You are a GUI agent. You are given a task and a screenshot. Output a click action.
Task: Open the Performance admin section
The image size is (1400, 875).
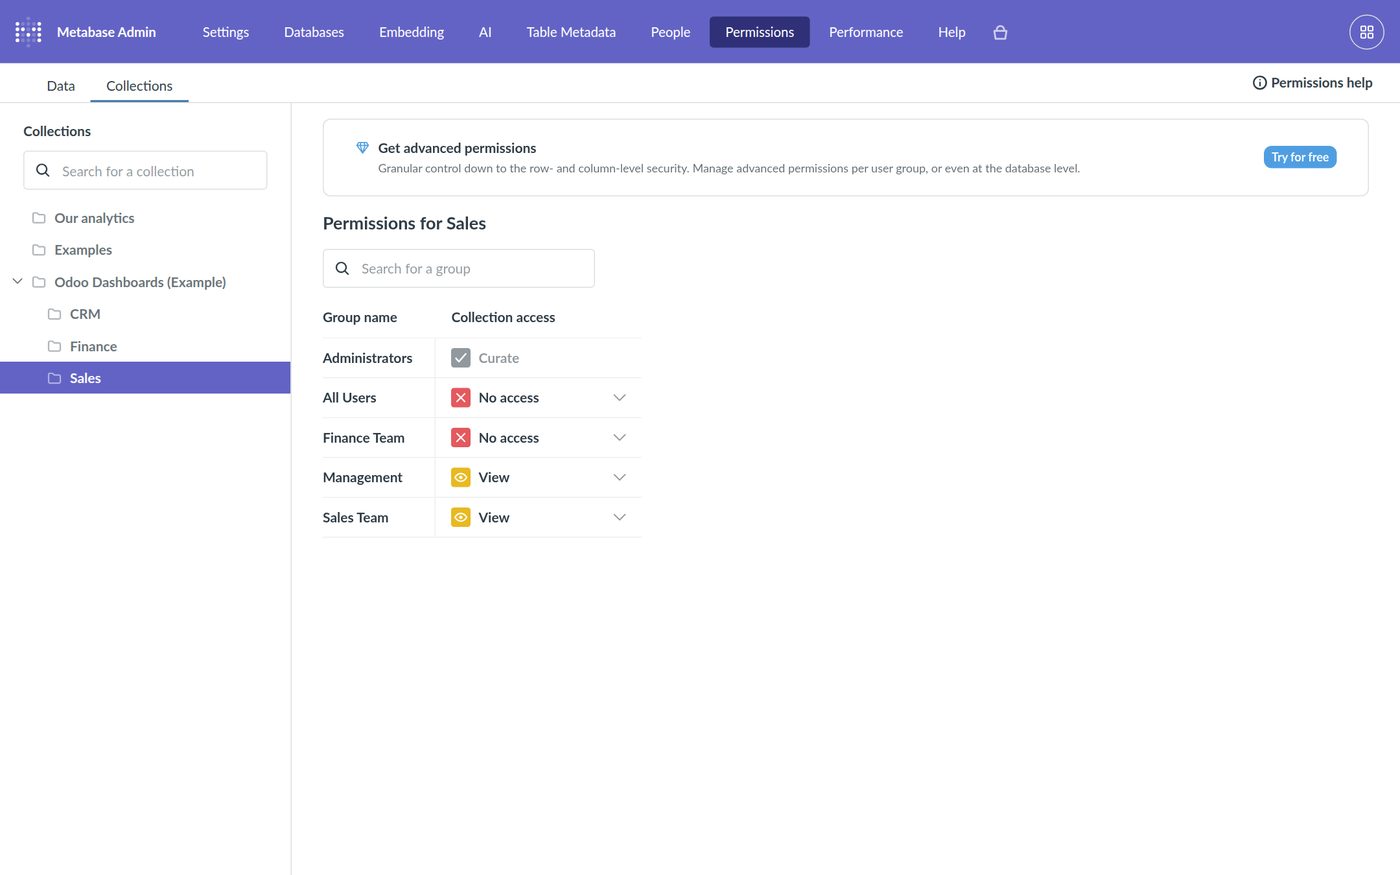click(x=866, y=32)
